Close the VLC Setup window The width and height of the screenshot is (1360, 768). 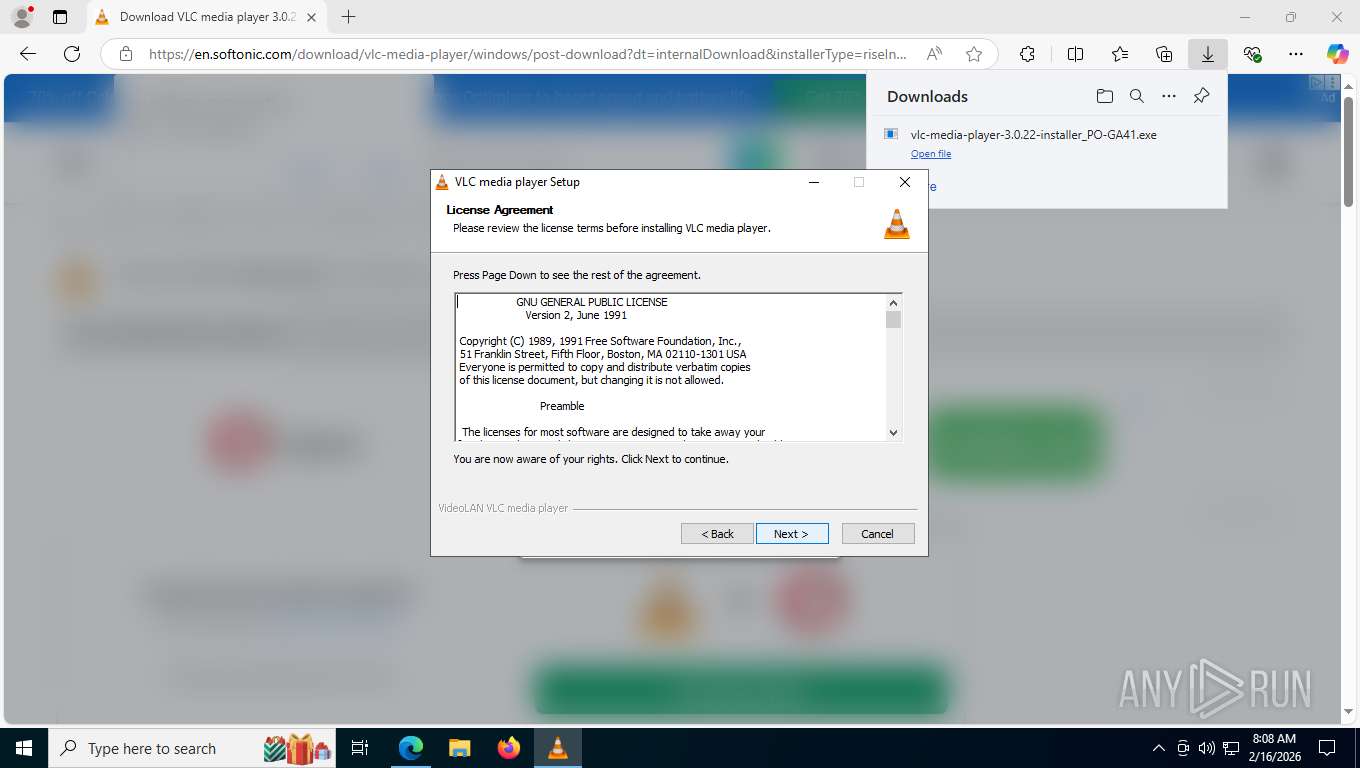(x=905, y=182)
